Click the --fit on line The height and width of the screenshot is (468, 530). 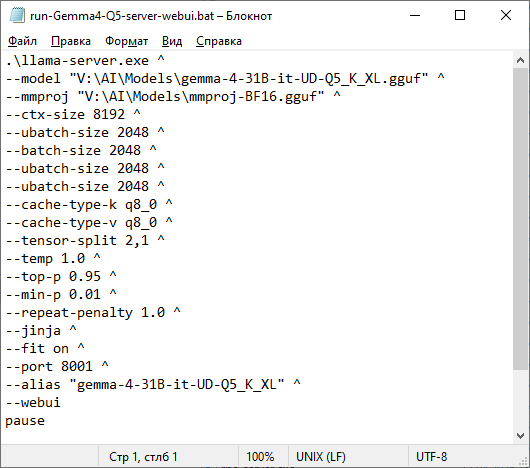point(45,349)
